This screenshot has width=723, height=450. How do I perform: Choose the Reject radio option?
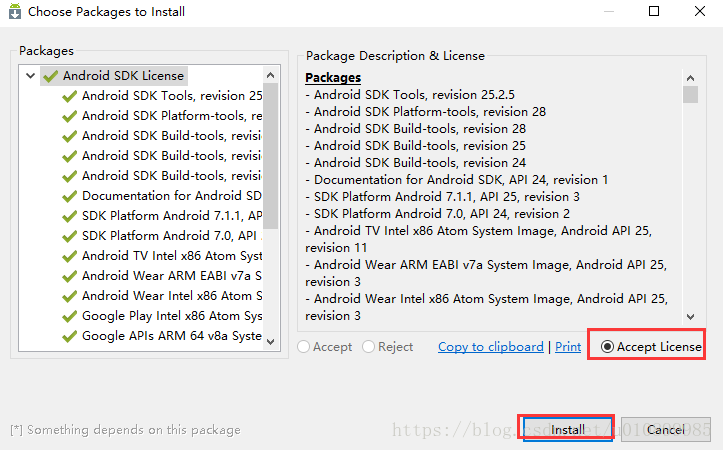[369, 347]
